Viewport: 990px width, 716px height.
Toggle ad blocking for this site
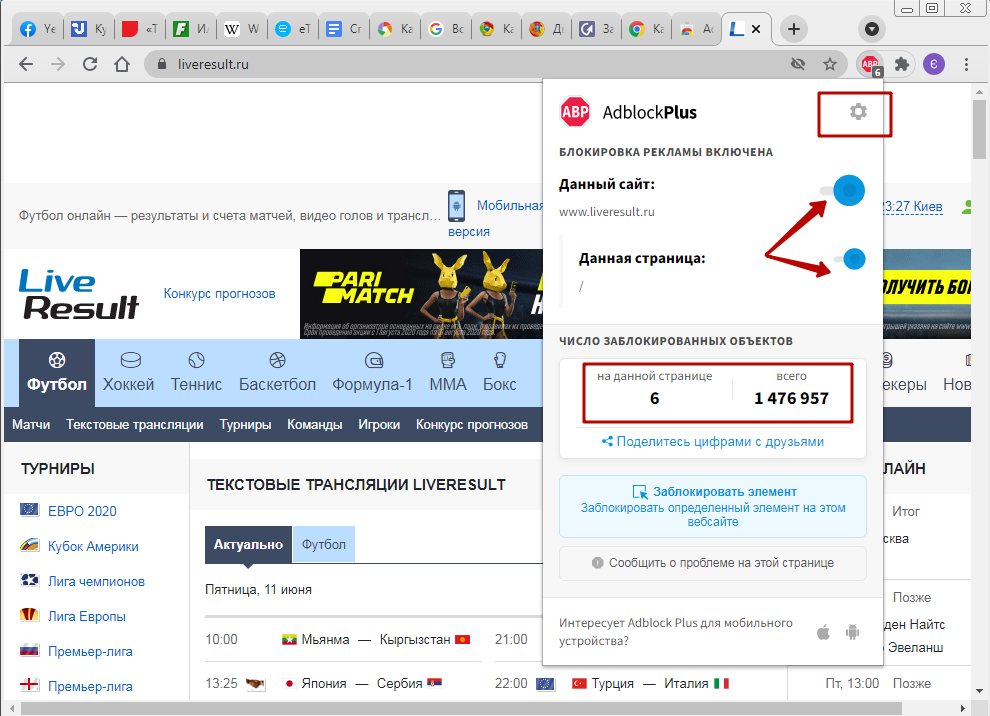click(x=842, y=190)
